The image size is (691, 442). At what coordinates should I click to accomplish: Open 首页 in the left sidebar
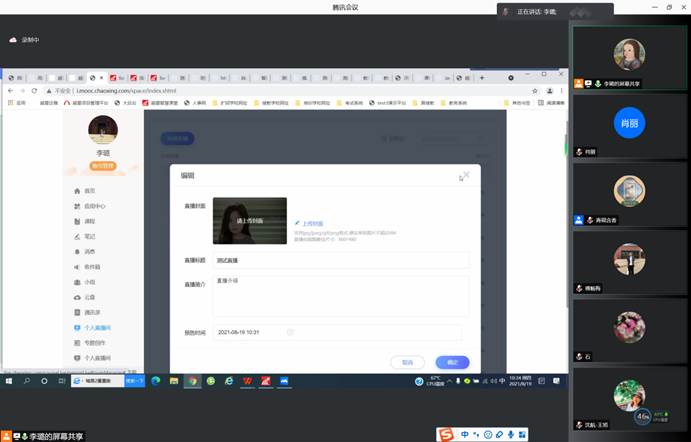(90, 190)
